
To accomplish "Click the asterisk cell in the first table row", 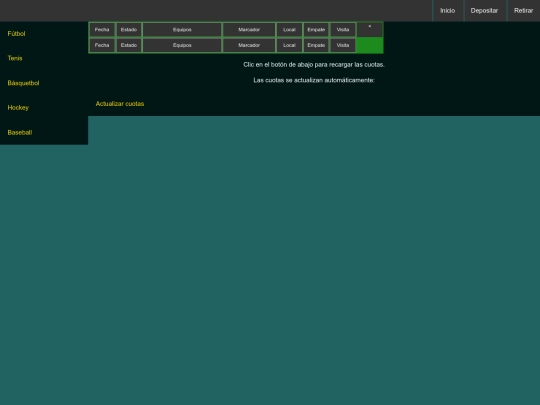I will click(x=370, y=30).
